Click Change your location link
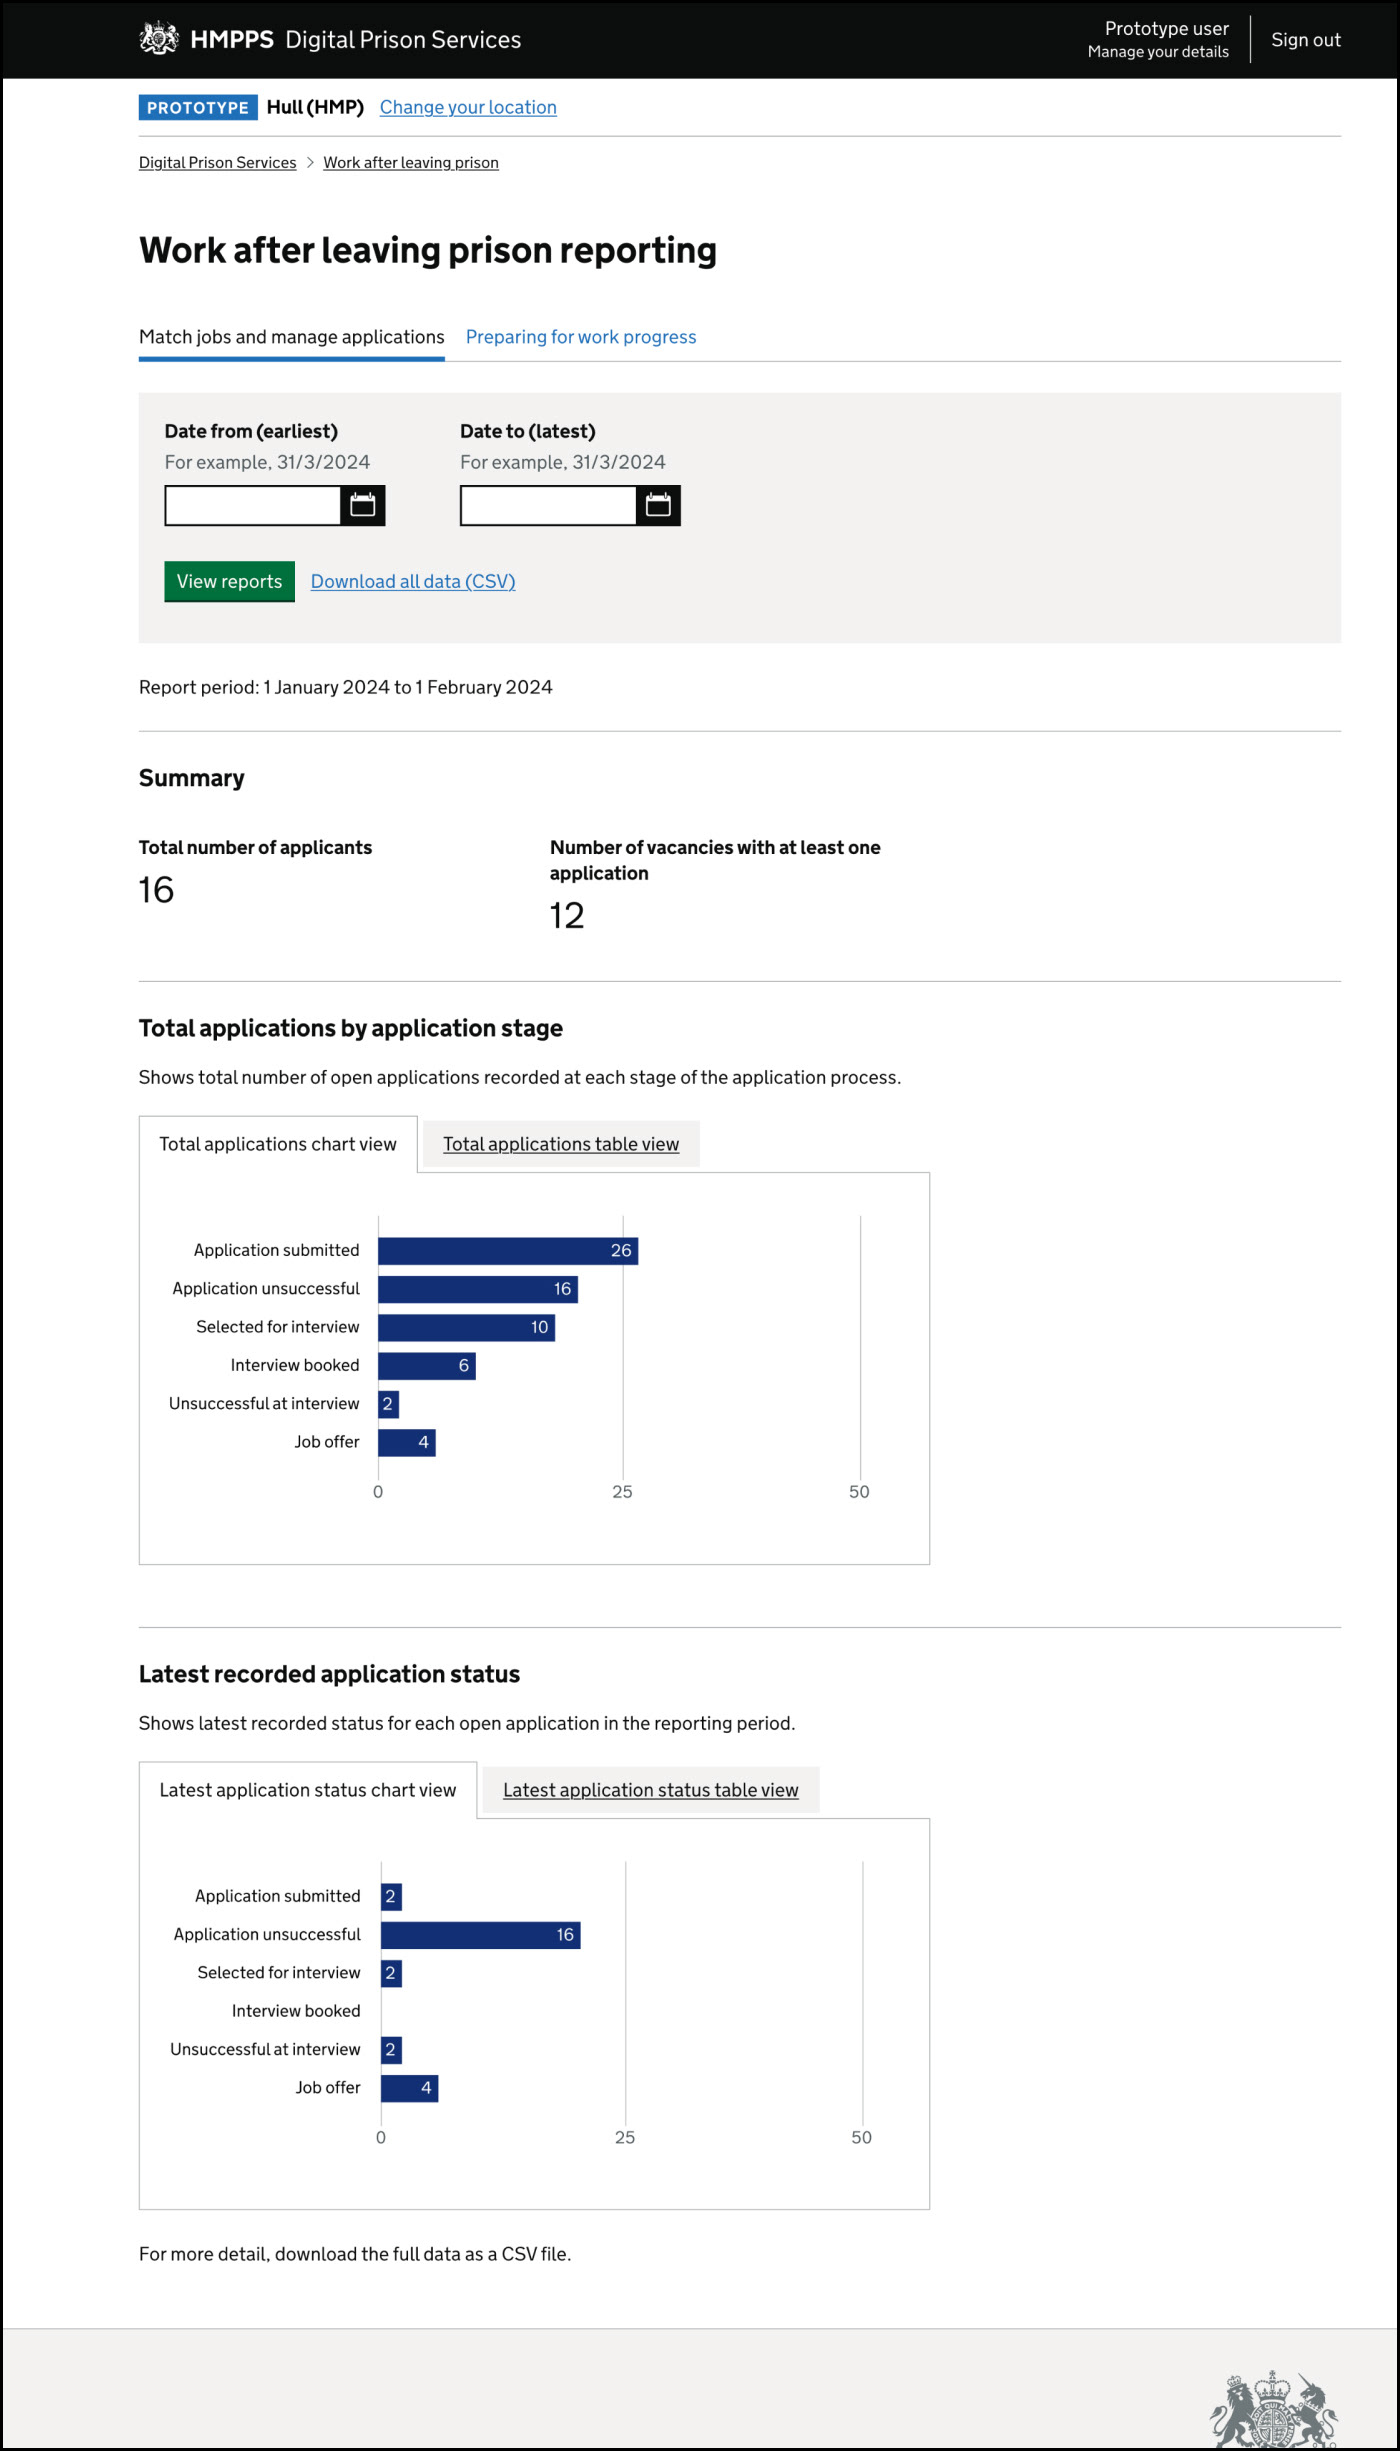Screen dimensions: 1400x2451 [468, 108]
